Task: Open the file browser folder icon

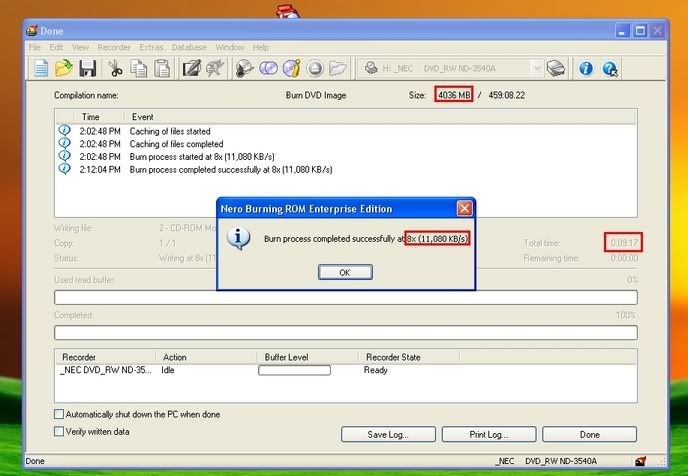Action: point(337,68)
